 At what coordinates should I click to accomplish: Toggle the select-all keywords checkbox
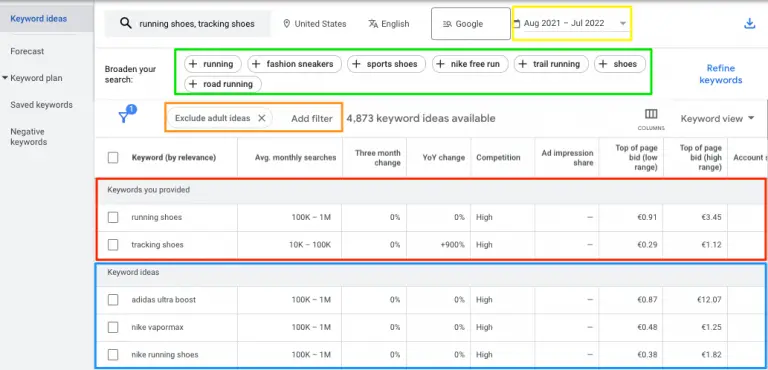(x=113, y=158)
